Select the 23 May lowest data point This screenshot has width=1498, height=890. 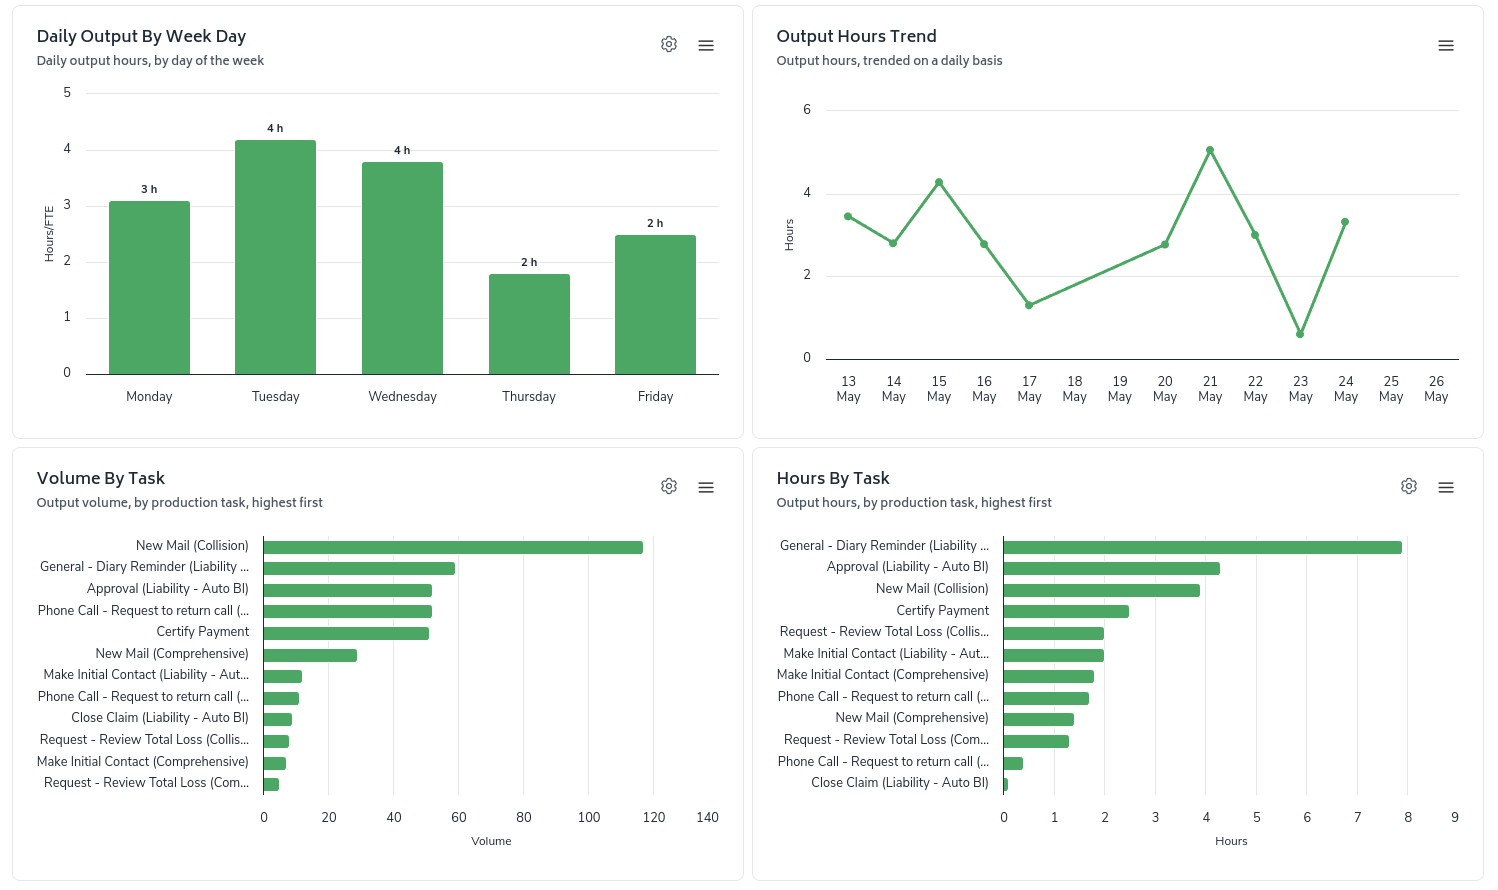[1300, 334]
